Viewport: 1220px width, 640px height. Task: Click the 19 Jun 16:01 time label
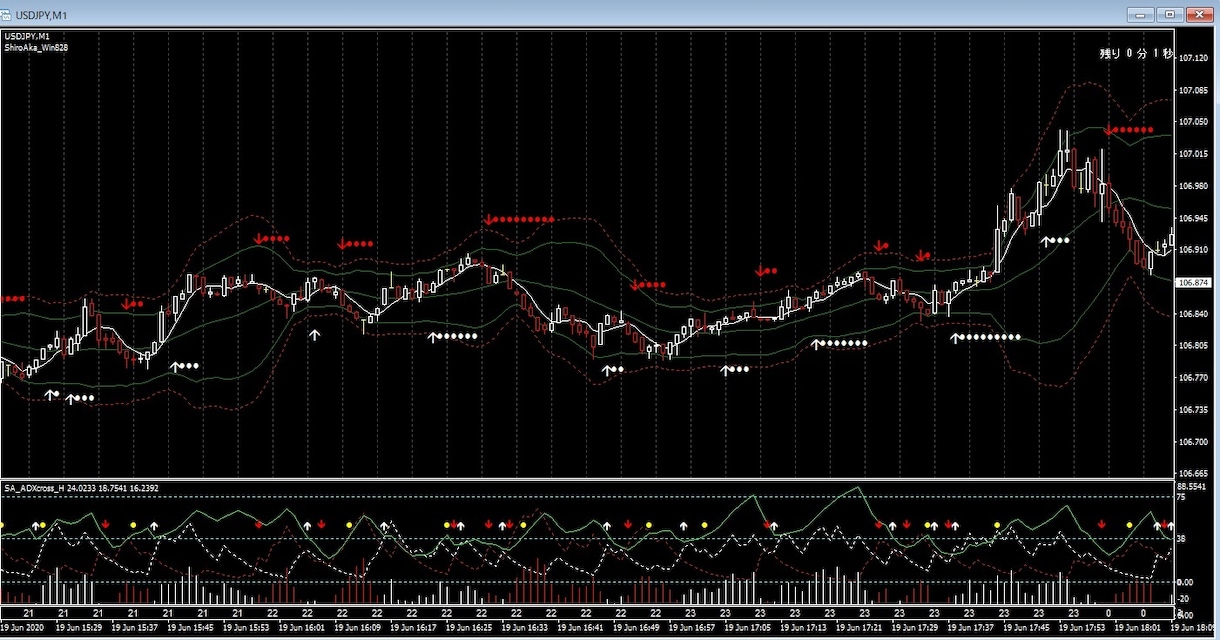[304, 628]
